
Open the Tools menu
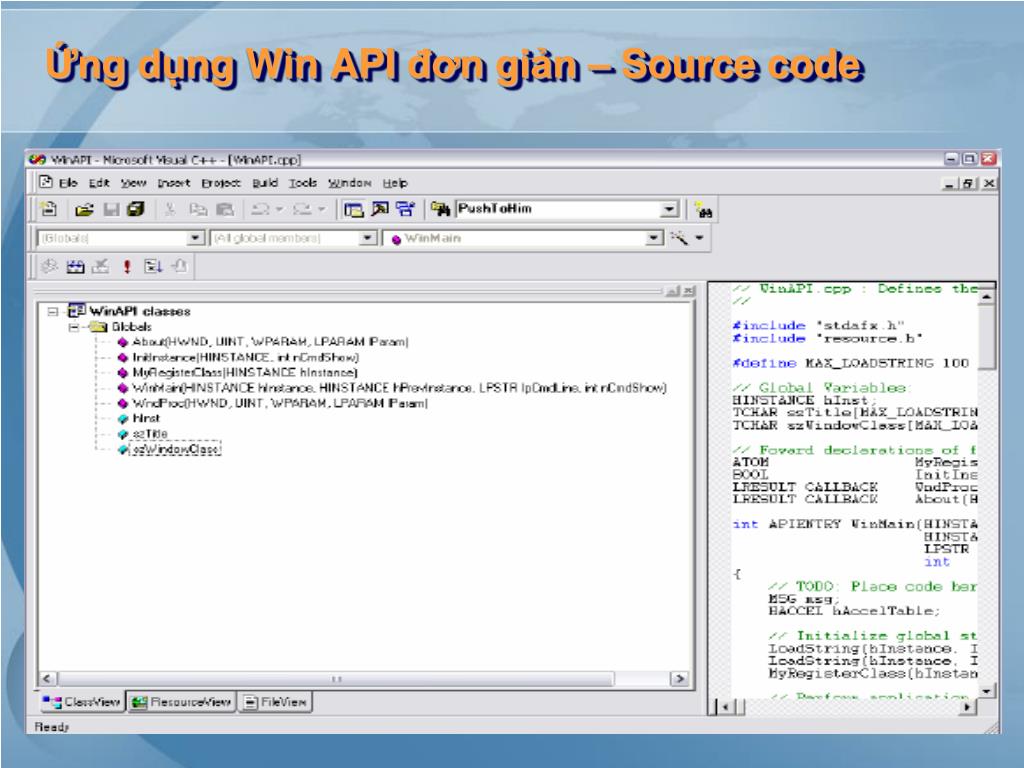click(303, 183)
